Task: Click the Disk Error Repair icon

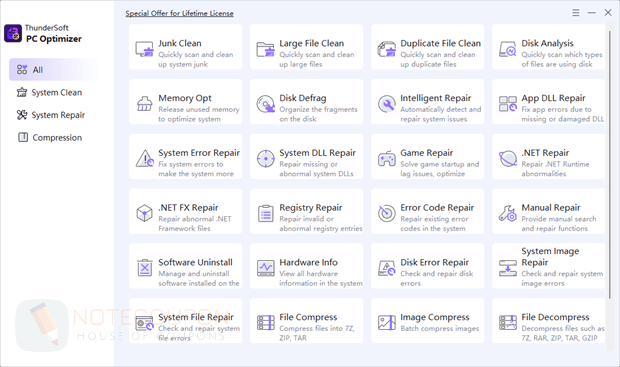Action: tap(386, 268)
